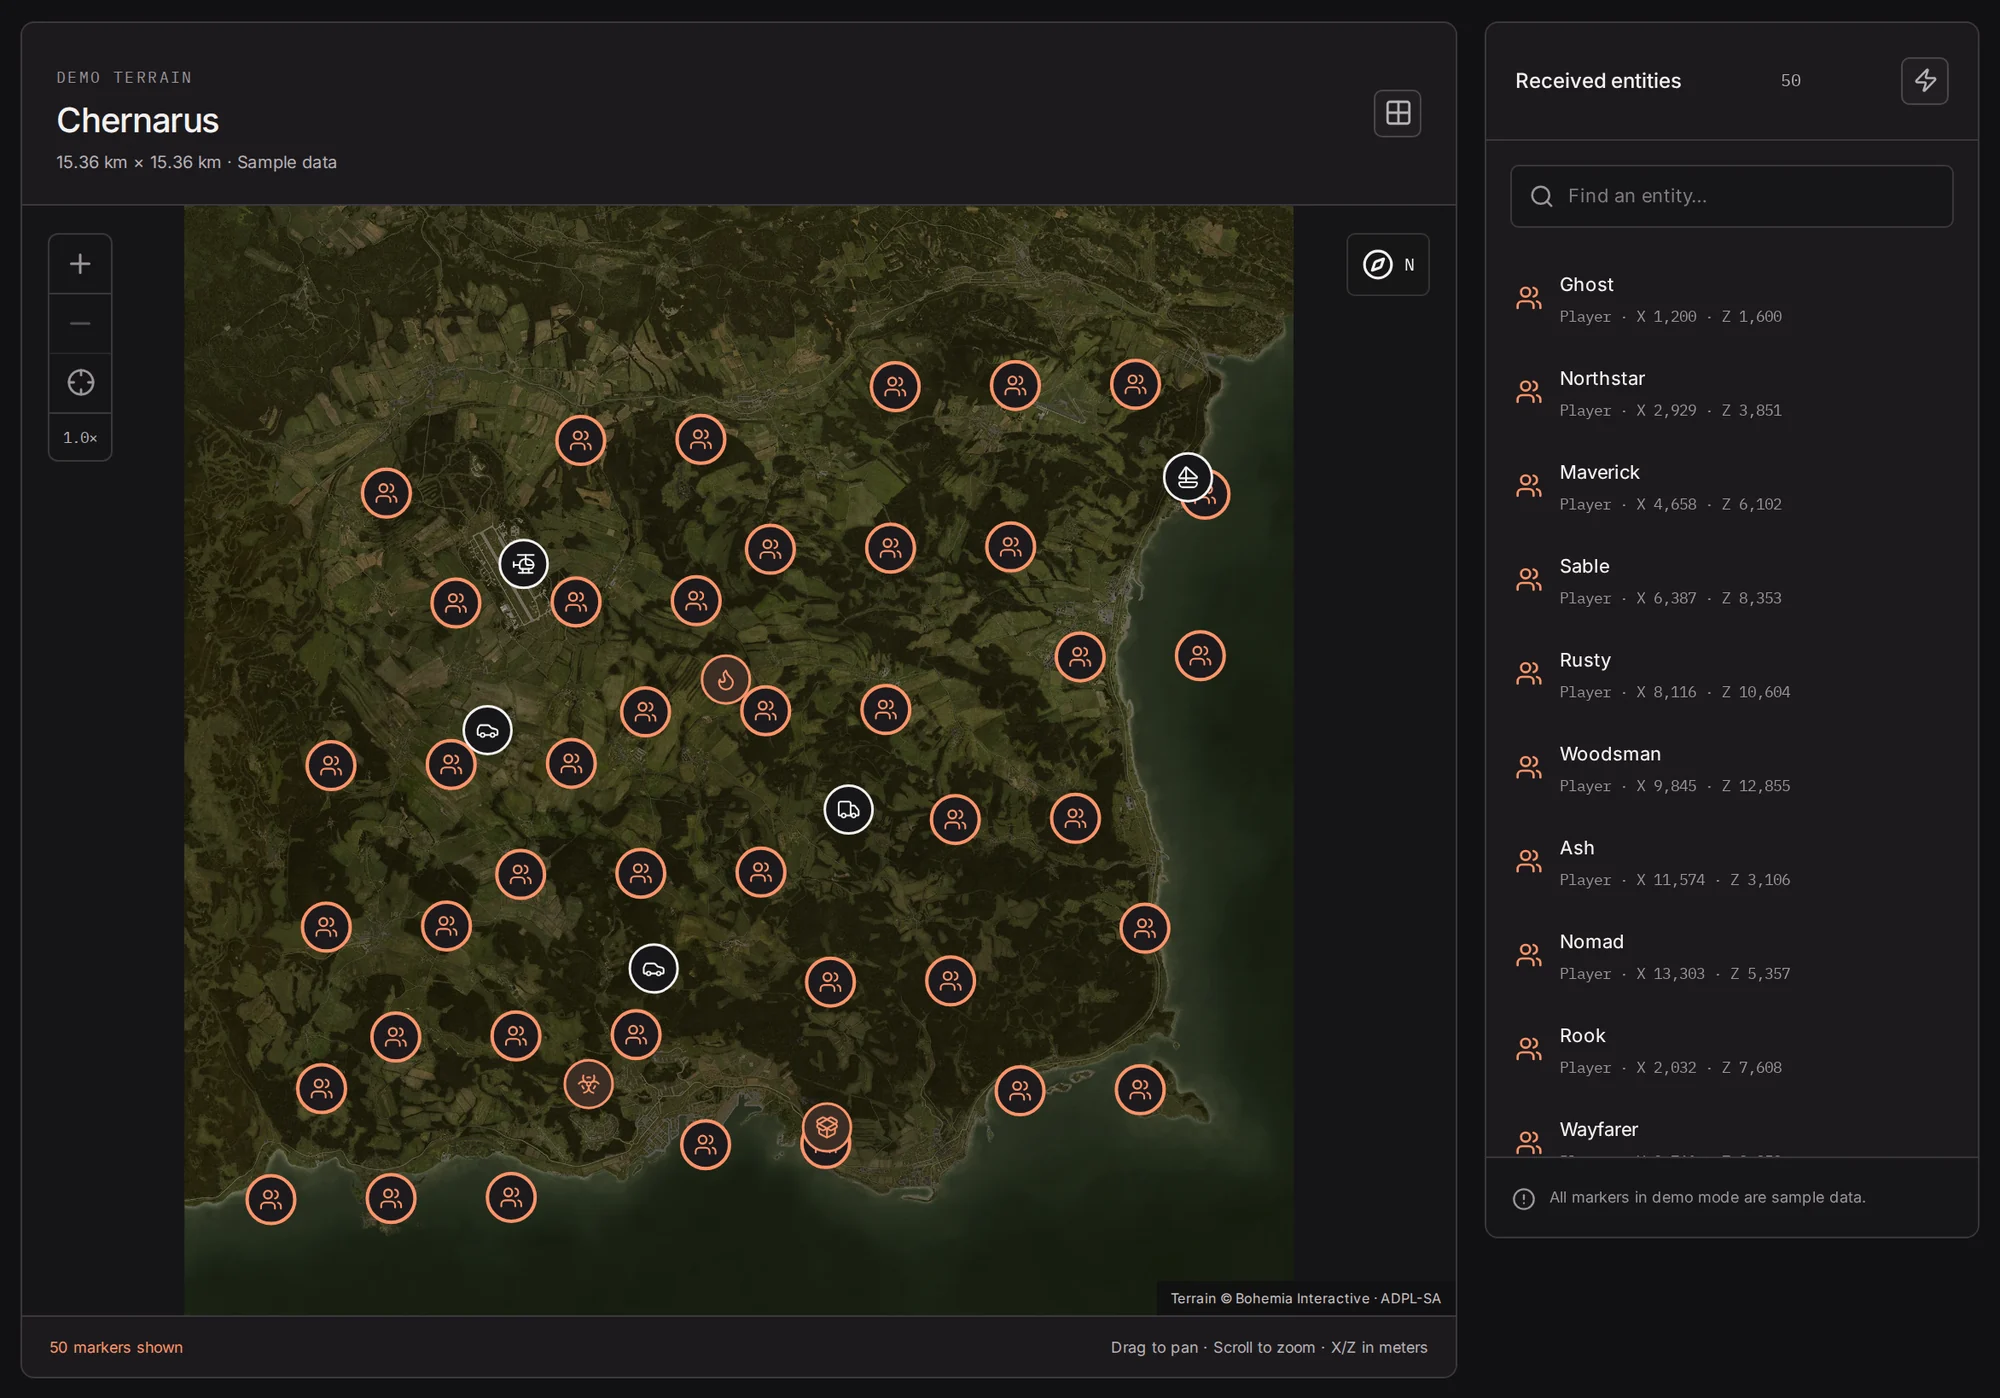Click the Chernarus terrain title
The image size is (2000, 1398).
138,120
